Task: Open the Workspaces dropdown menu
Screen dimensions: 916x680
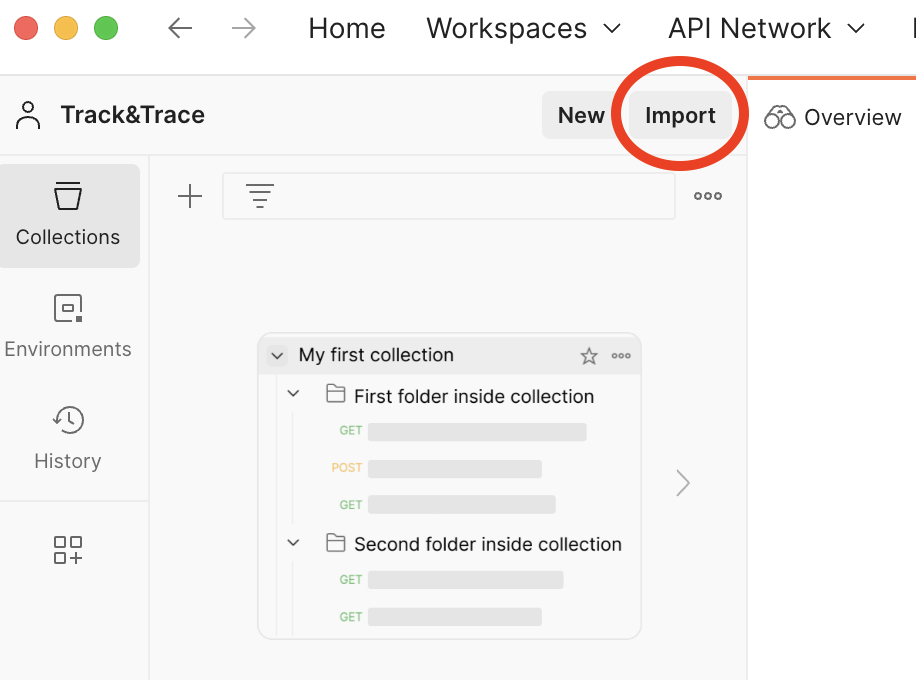Action: (x=523, y=28)
